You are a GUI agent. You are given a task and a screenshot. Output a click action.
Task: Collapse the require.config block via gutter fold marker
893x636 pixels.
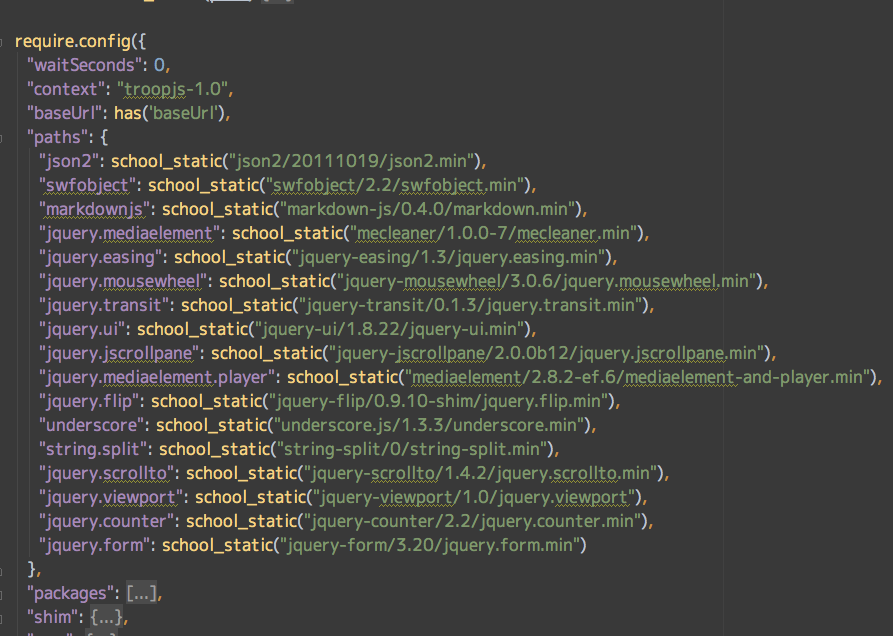point(2,42)
